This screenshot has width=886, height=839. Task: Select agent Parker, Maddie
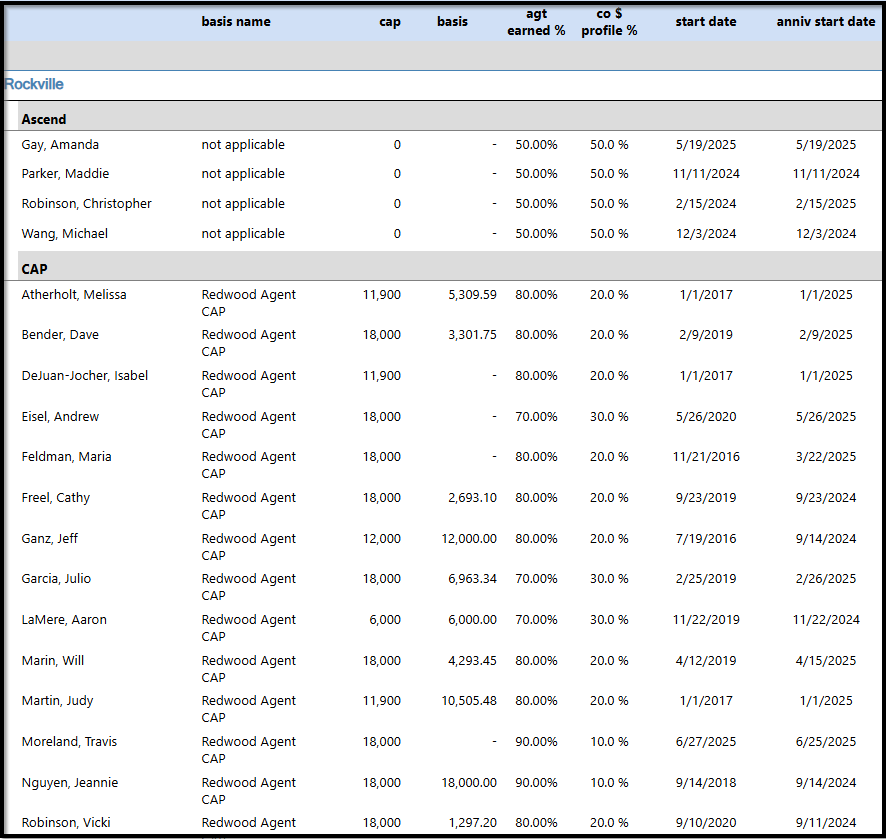(x=65, y=173)
